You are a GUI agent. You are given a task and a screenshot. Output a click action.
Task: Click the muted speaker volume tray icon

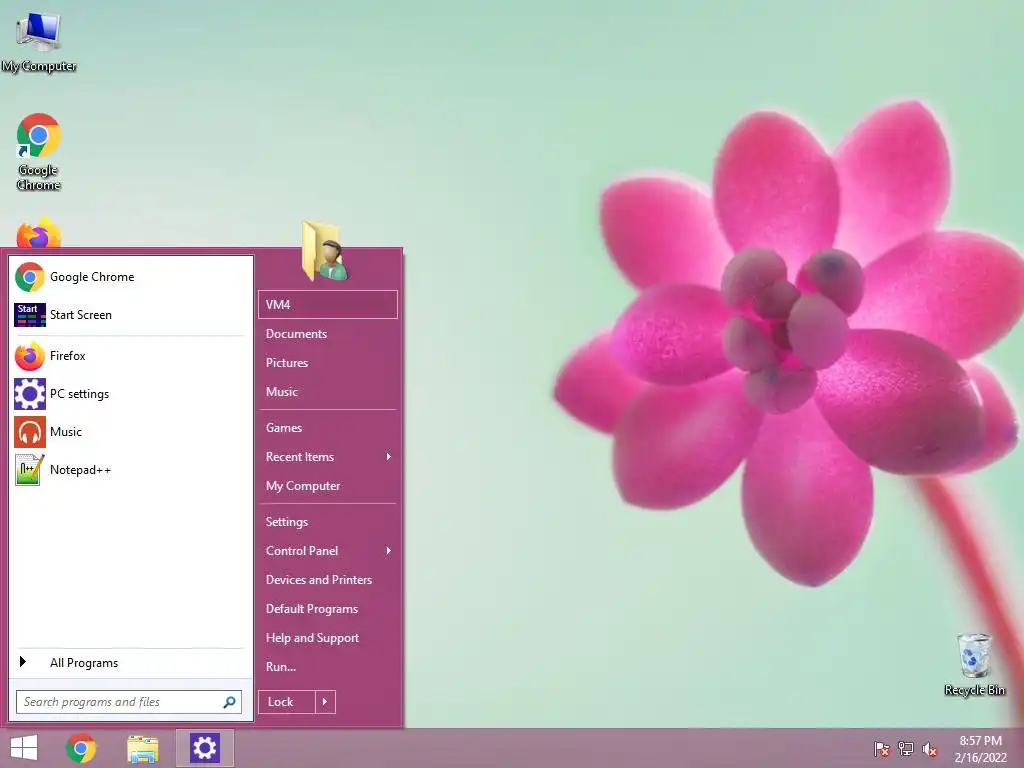[930, 748]
